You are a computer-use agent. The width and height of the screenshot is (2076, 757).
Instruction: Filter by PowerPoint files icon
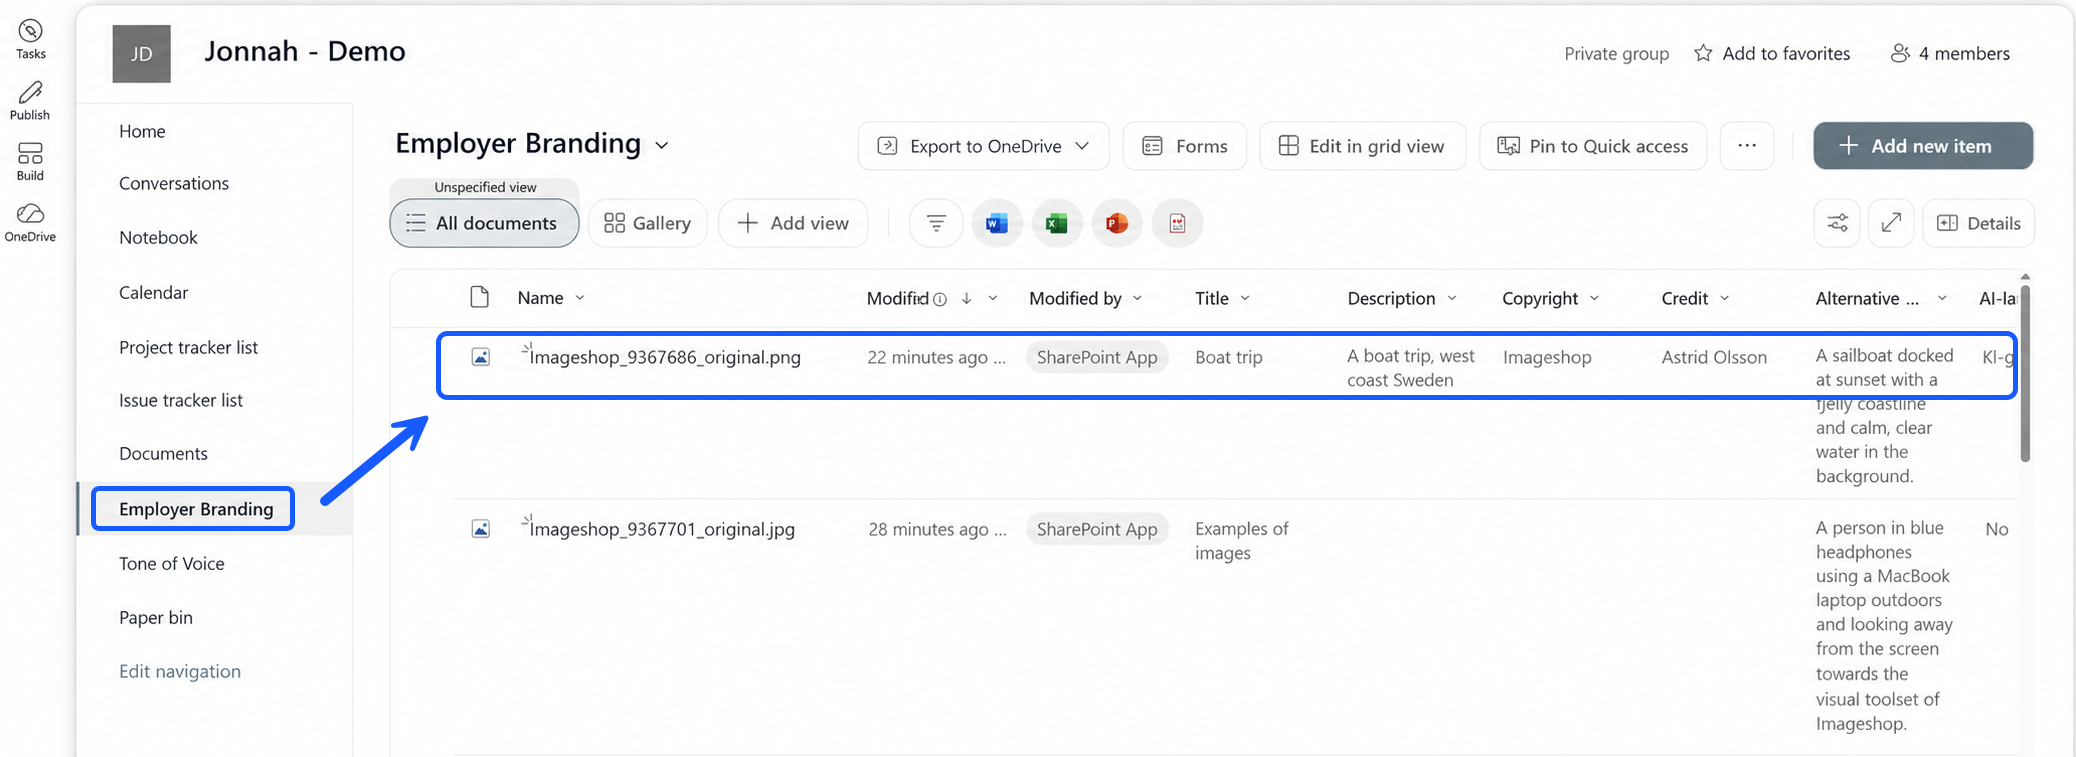click(1117, 223)
